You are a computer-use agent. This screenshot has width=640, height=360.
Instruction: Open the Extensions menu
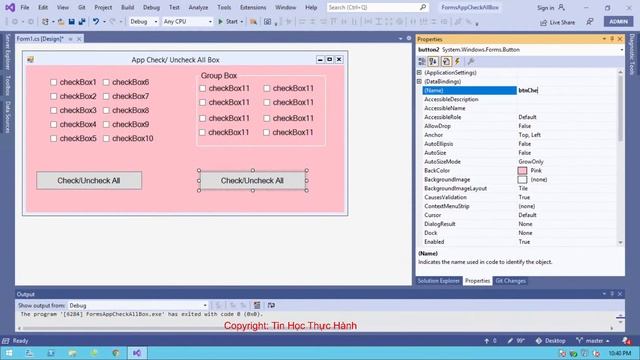tap(253, 7)
